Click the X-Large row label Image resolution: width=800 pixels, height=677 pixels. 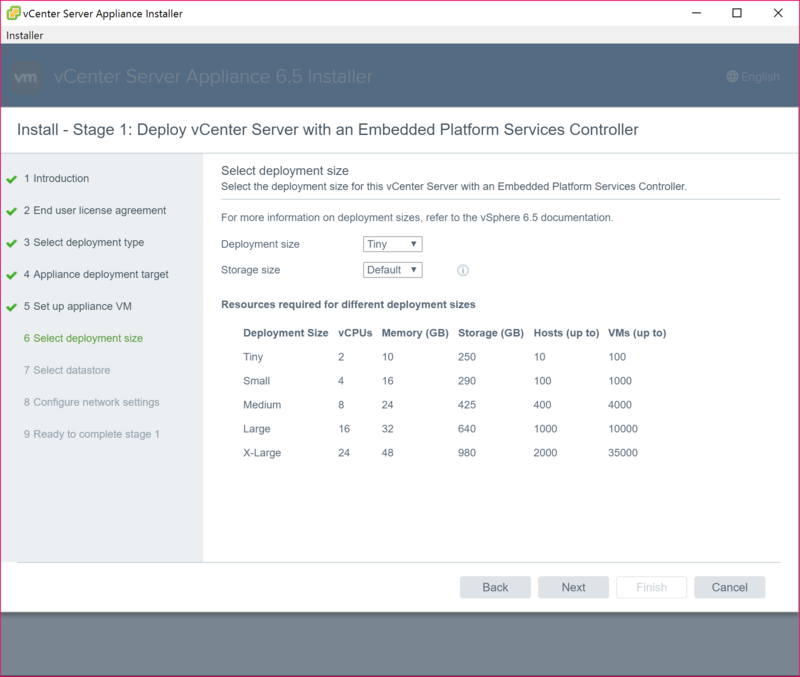pyautogui.click(x=262, y=453)
